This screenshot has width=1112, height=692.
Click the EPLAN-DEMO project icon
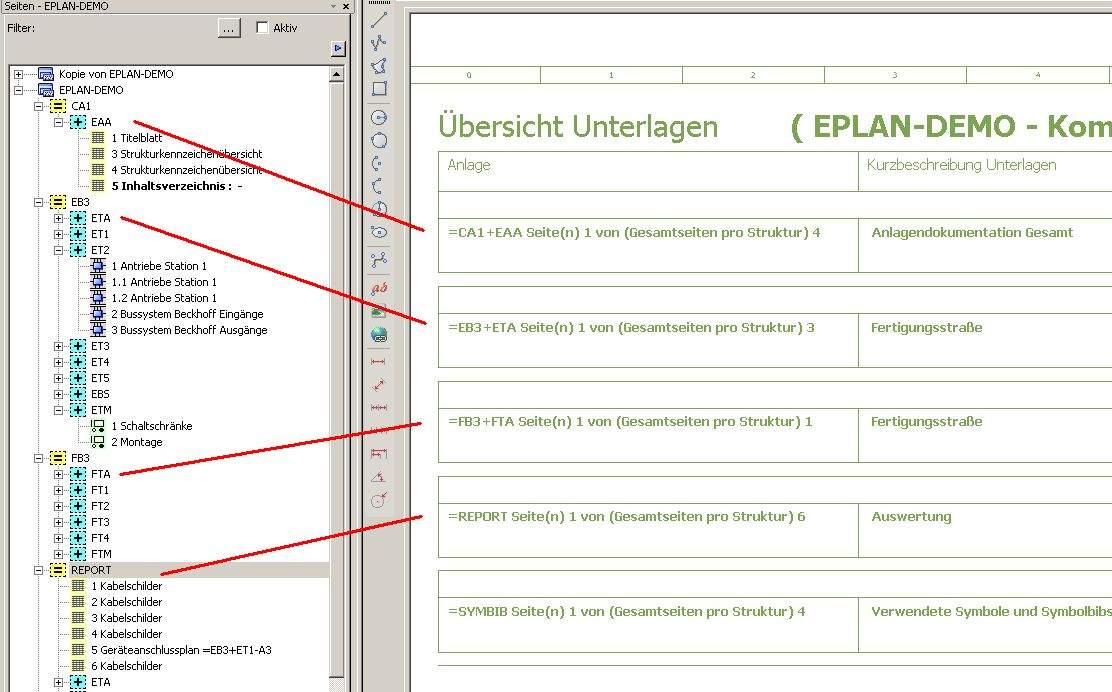click(x=45, y=90)
